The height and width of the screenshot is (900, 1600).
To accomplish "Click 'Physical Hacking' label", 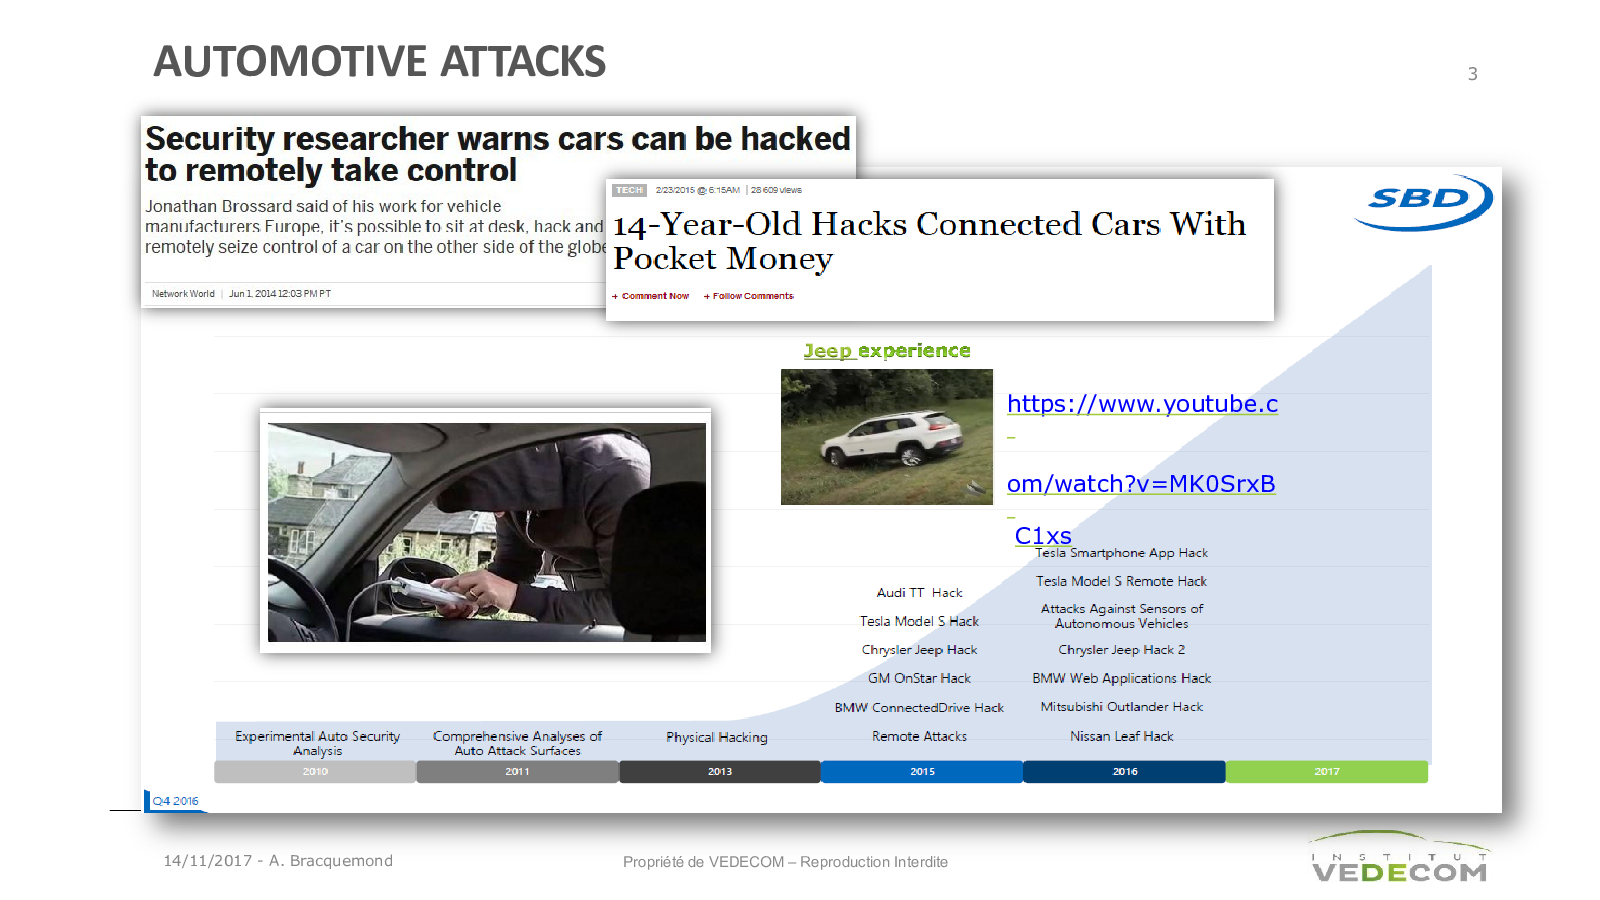I will coord(717,737).
